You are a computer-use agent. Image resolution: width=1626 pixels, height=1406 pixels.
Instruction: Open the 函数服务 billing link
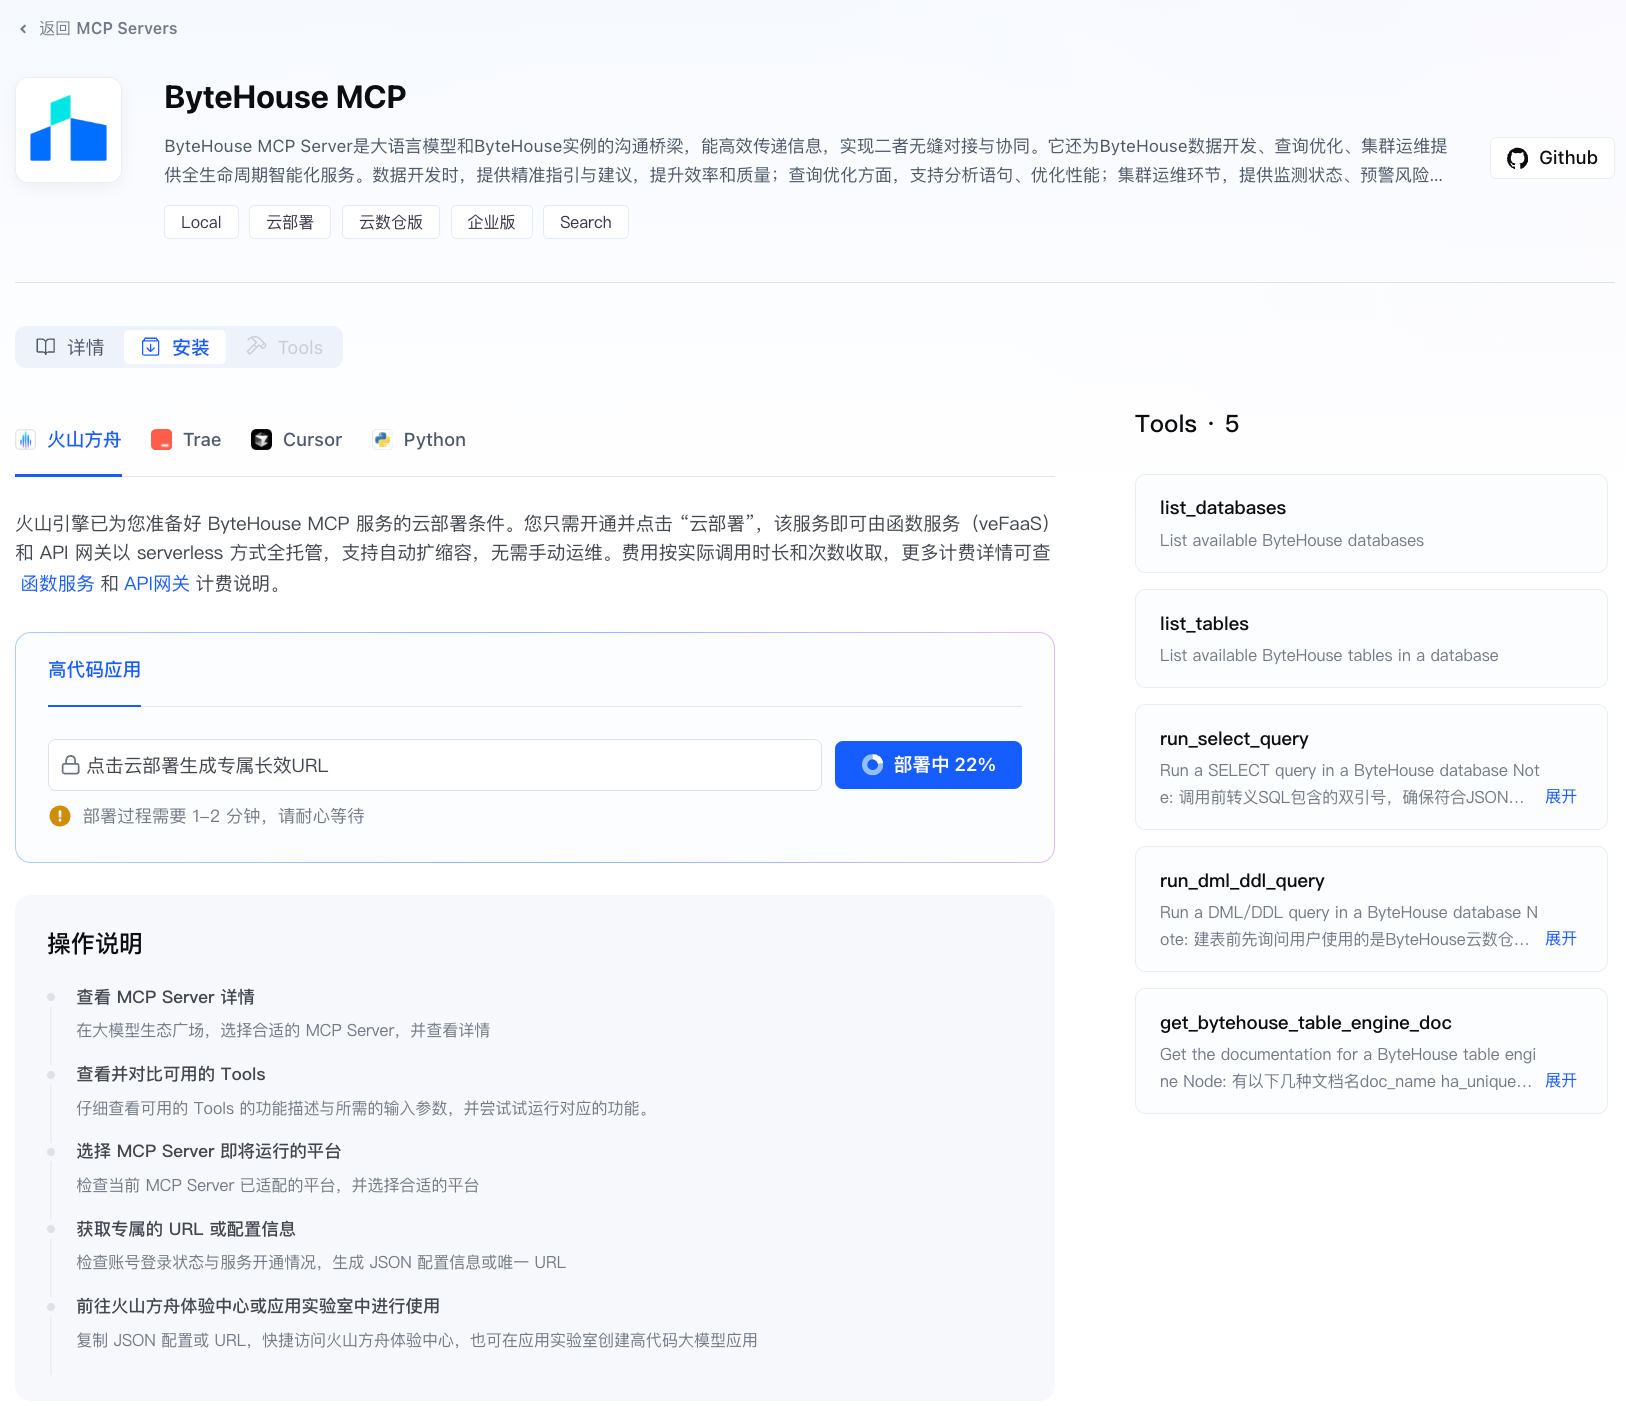(x=58, y=584)
